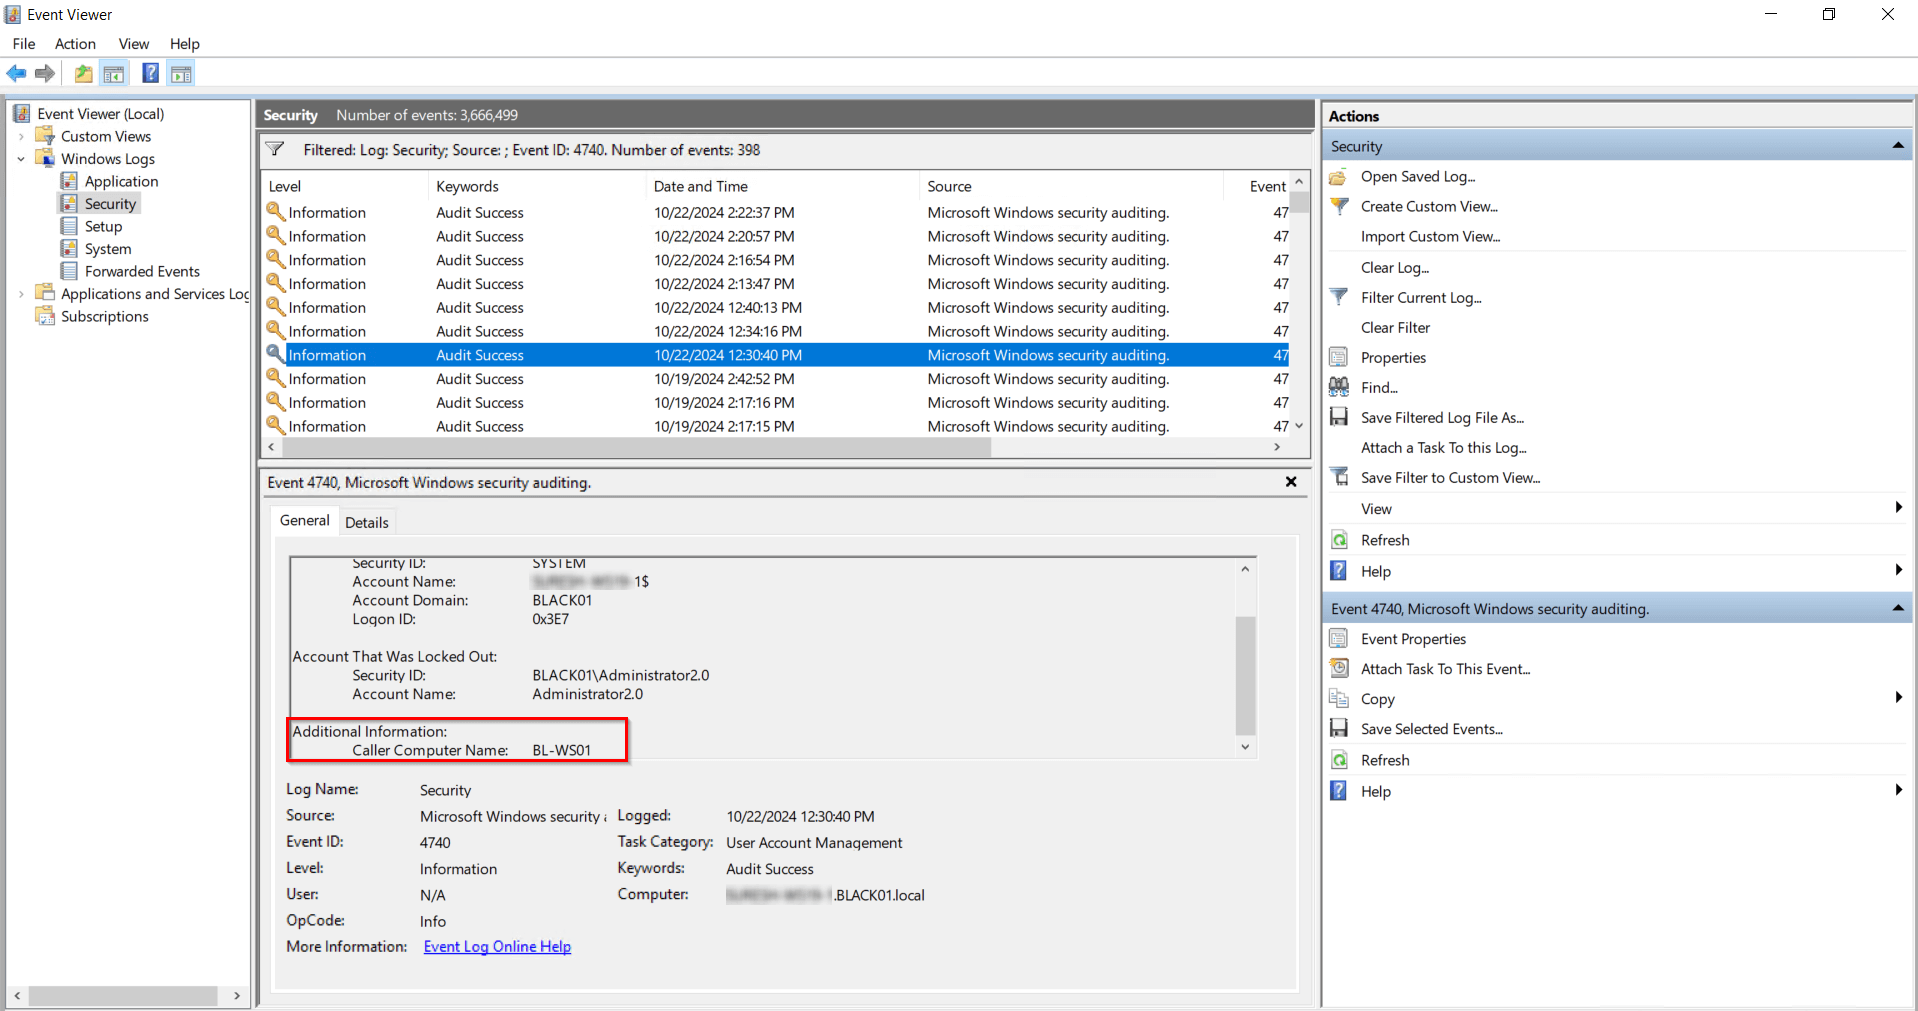The width and height of the screenshot is (1918, 1011).
Task: Click Clear Filter in the Actions pane
Action: tap(1394, 327)
